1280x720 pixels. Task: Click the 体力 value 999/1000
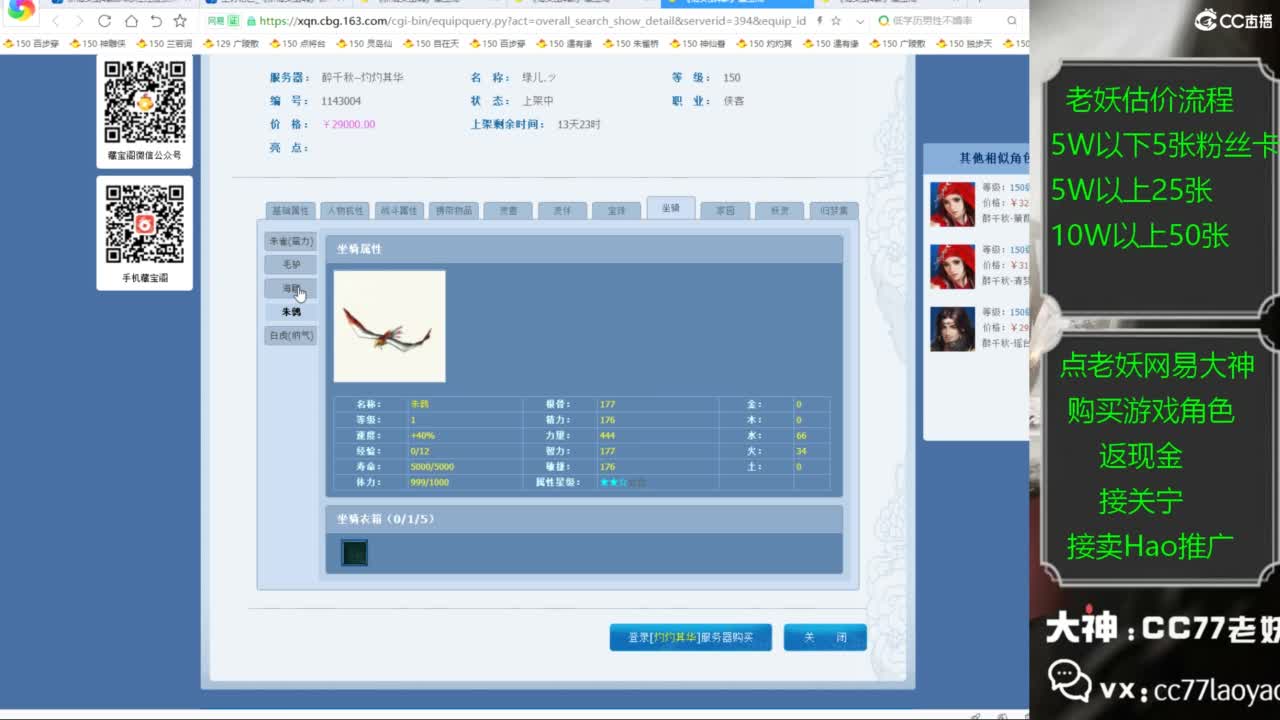(429, 483)
